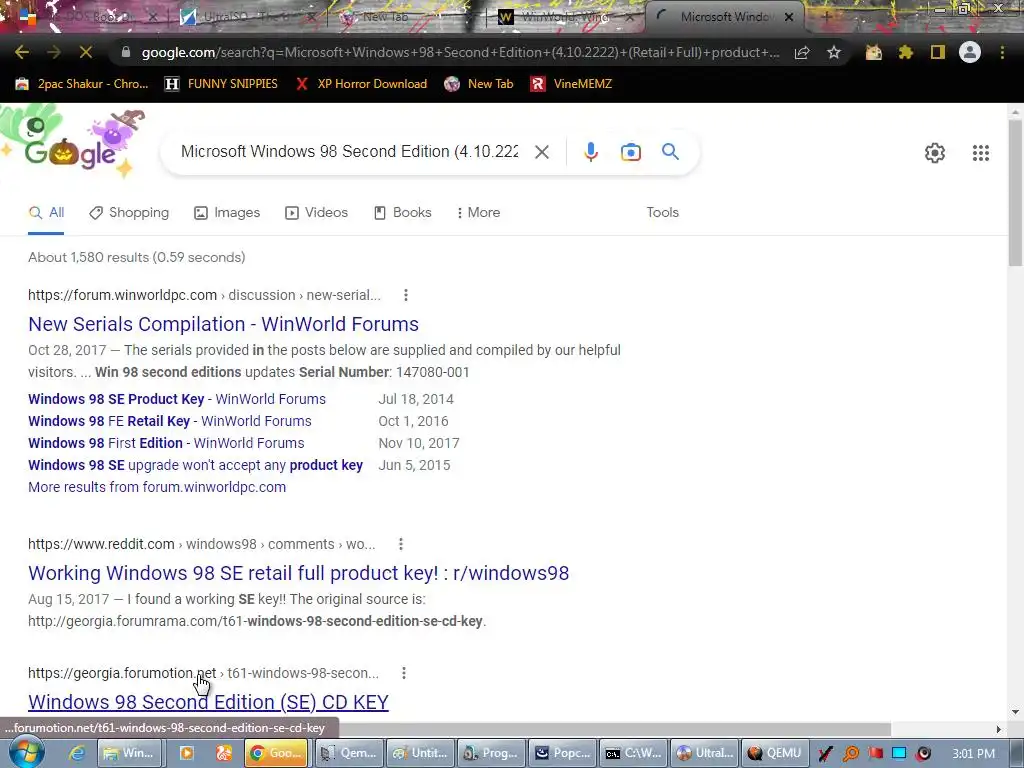
Task: Click the Halloween Google doodle logo
Action: click(x=73, y=144)
